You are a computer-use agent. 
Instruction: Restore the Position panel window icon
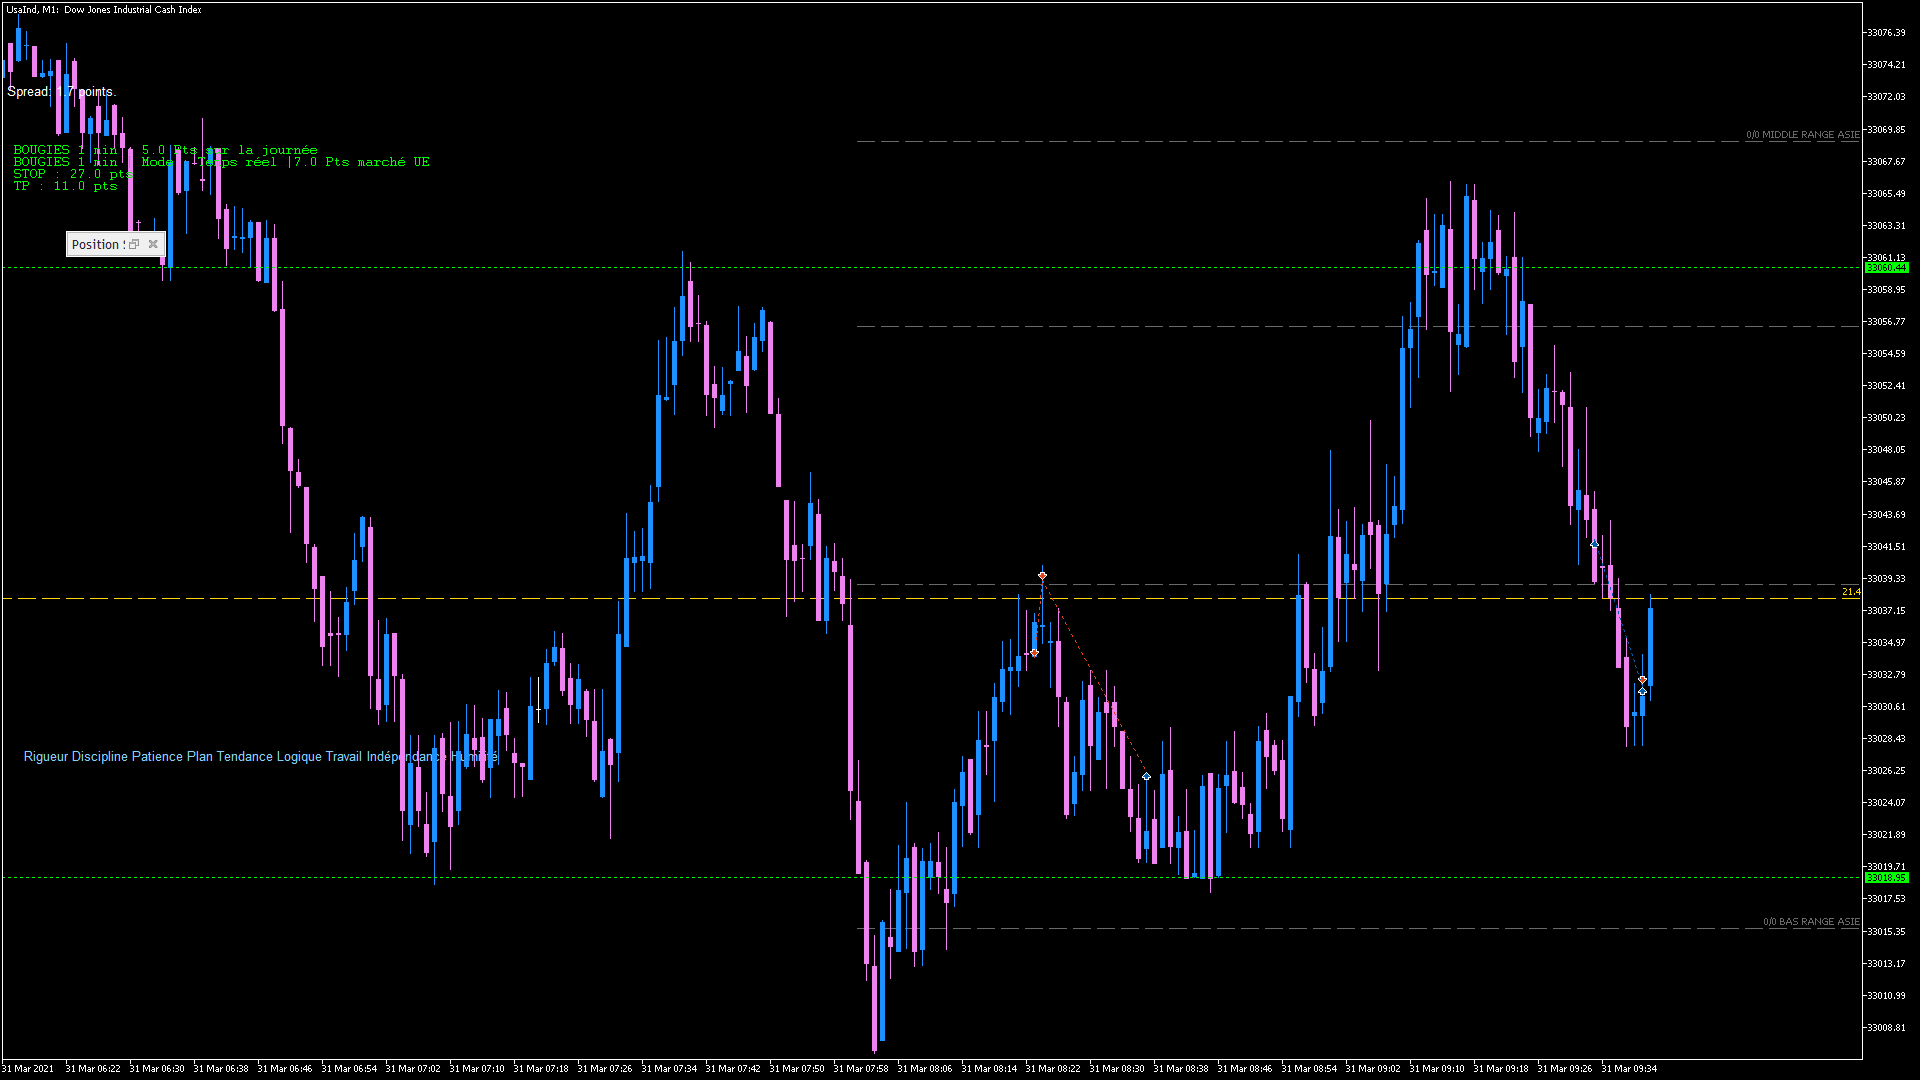(134, 244)
